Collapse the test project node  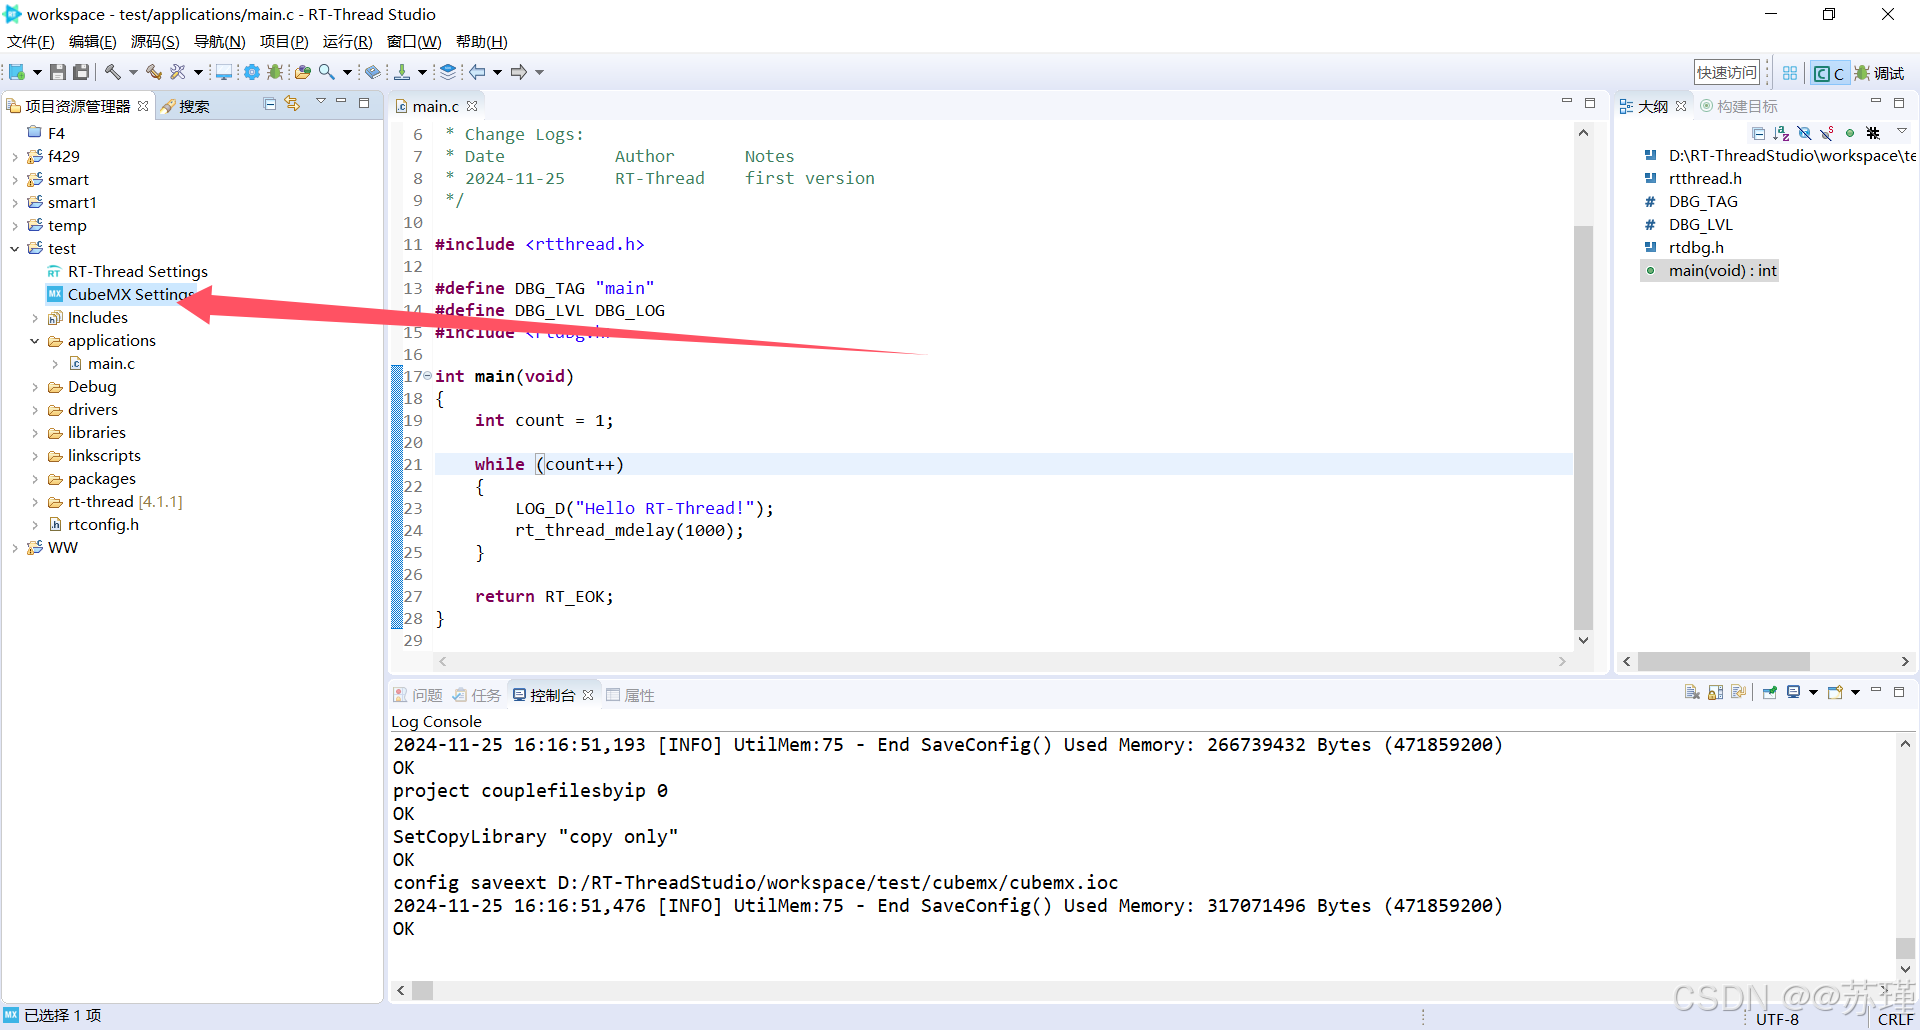[x=15, y=249]
